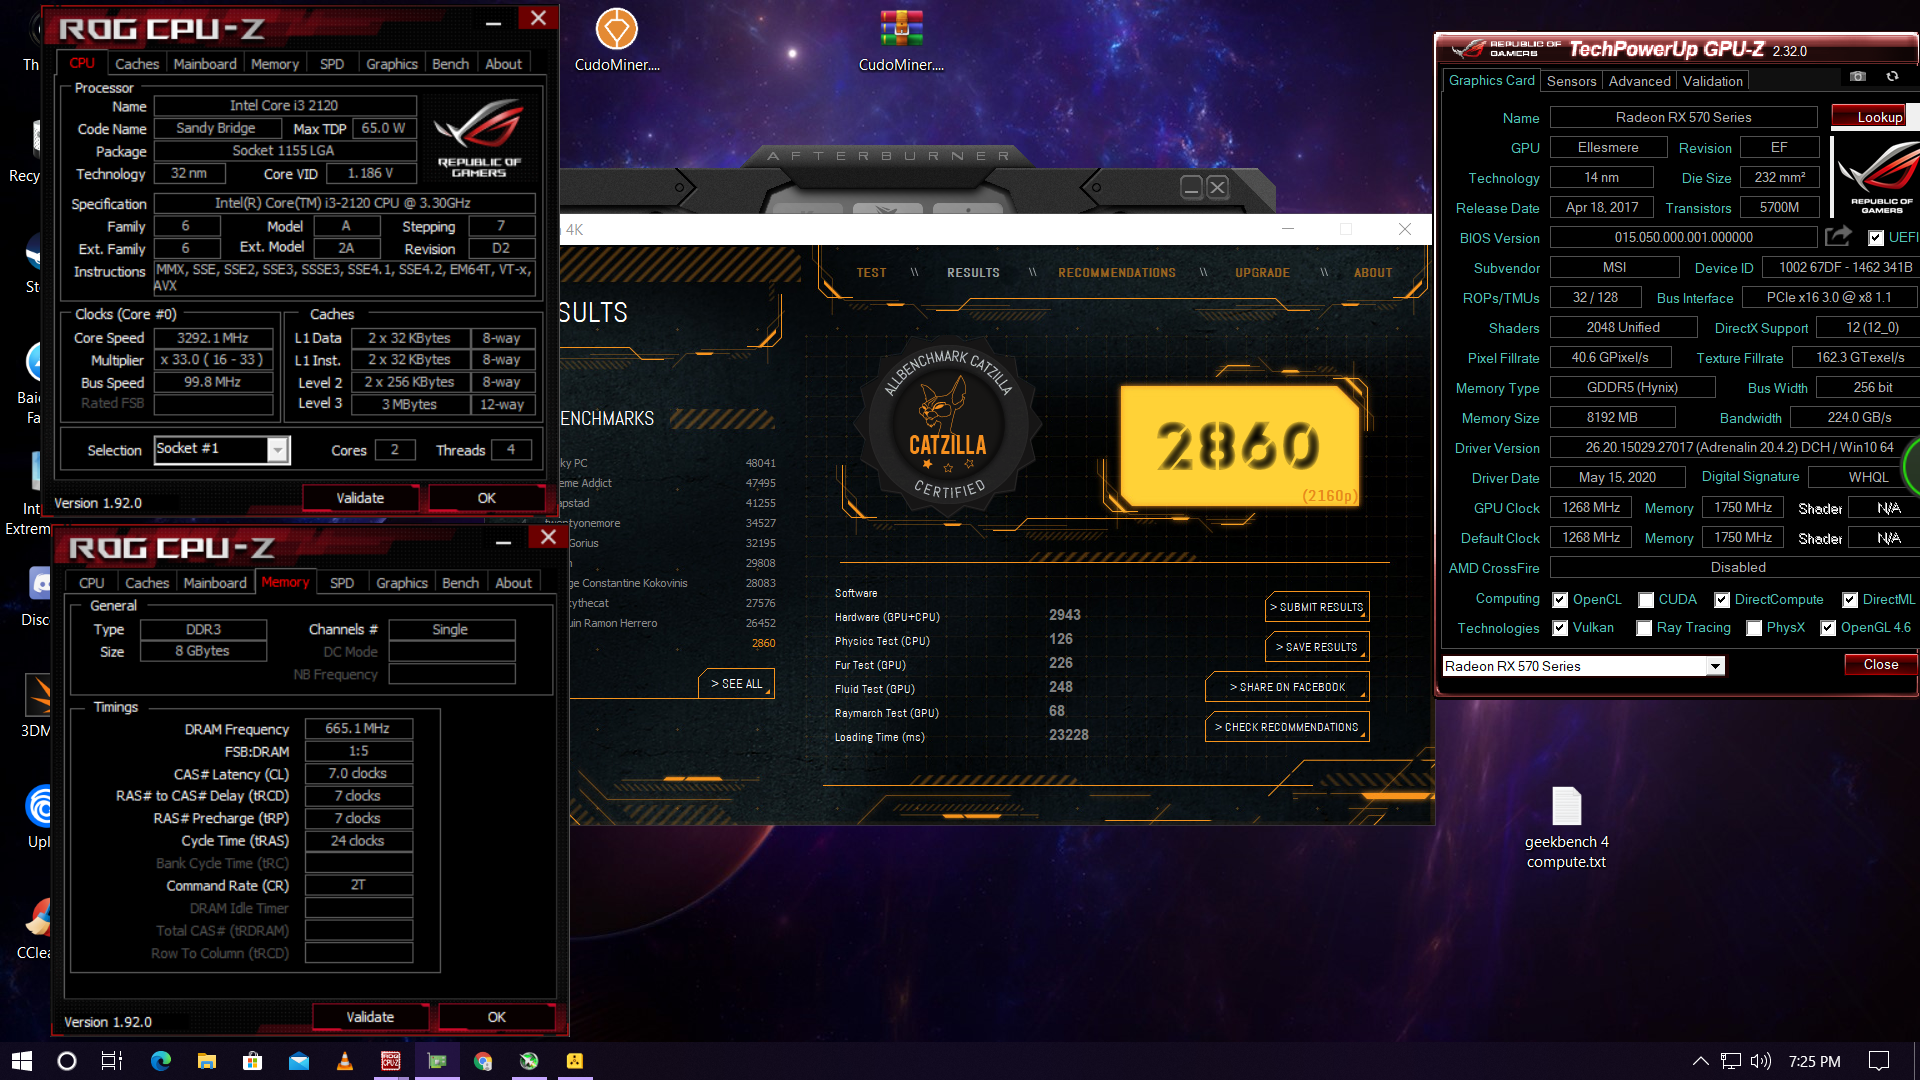Toggle the UEFI checkbox in GPU-Z
Screen dimensions: 1920x1080
click(x=1876, y=238)
